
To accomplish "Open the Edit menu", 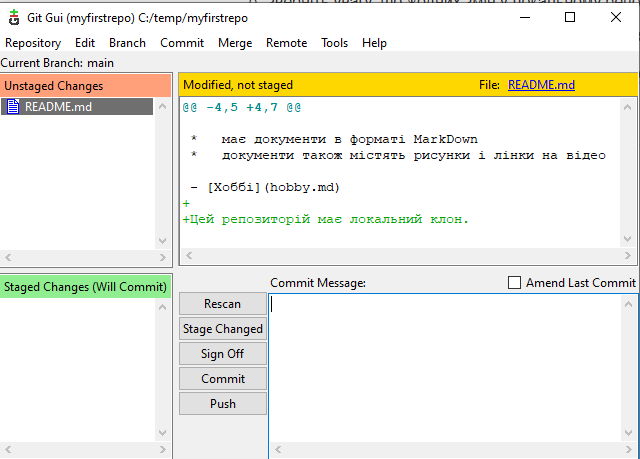I will (x=85, y=43).
